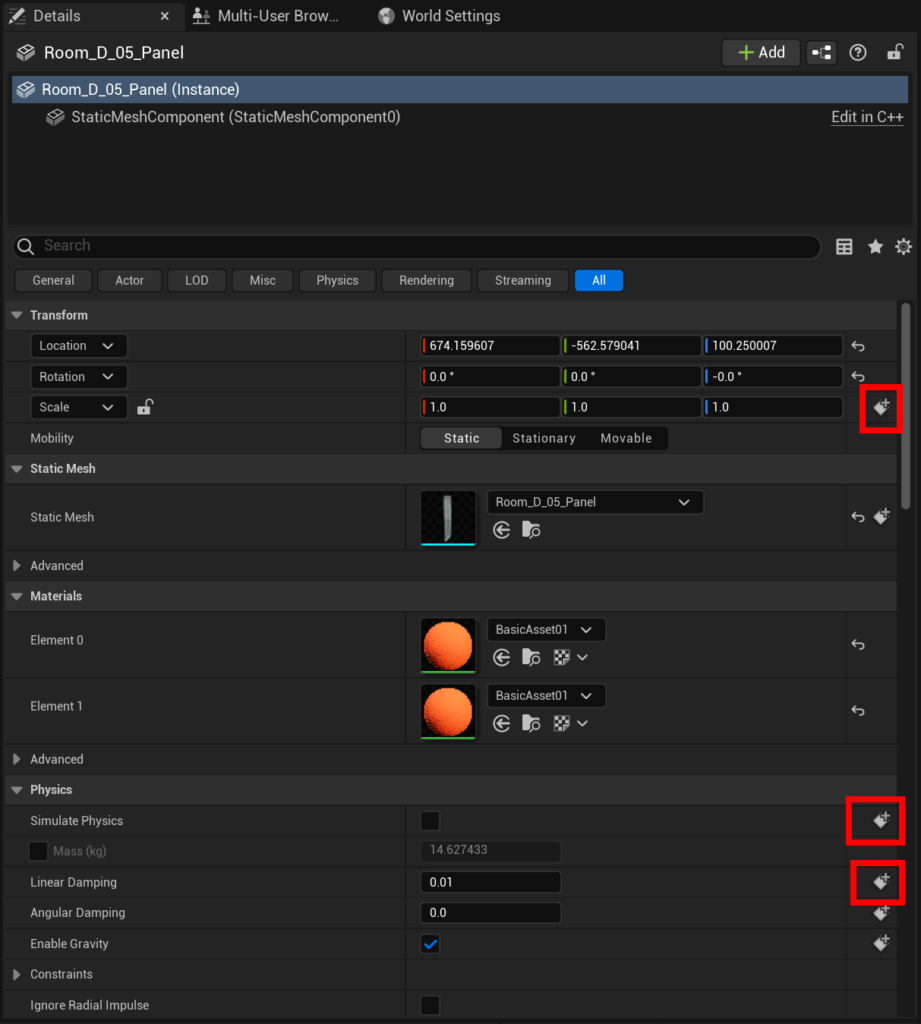The width and height of the screenshot is (921, 1024).
Task: Click the checker icon for Element 0
Action: click(562, 657)
